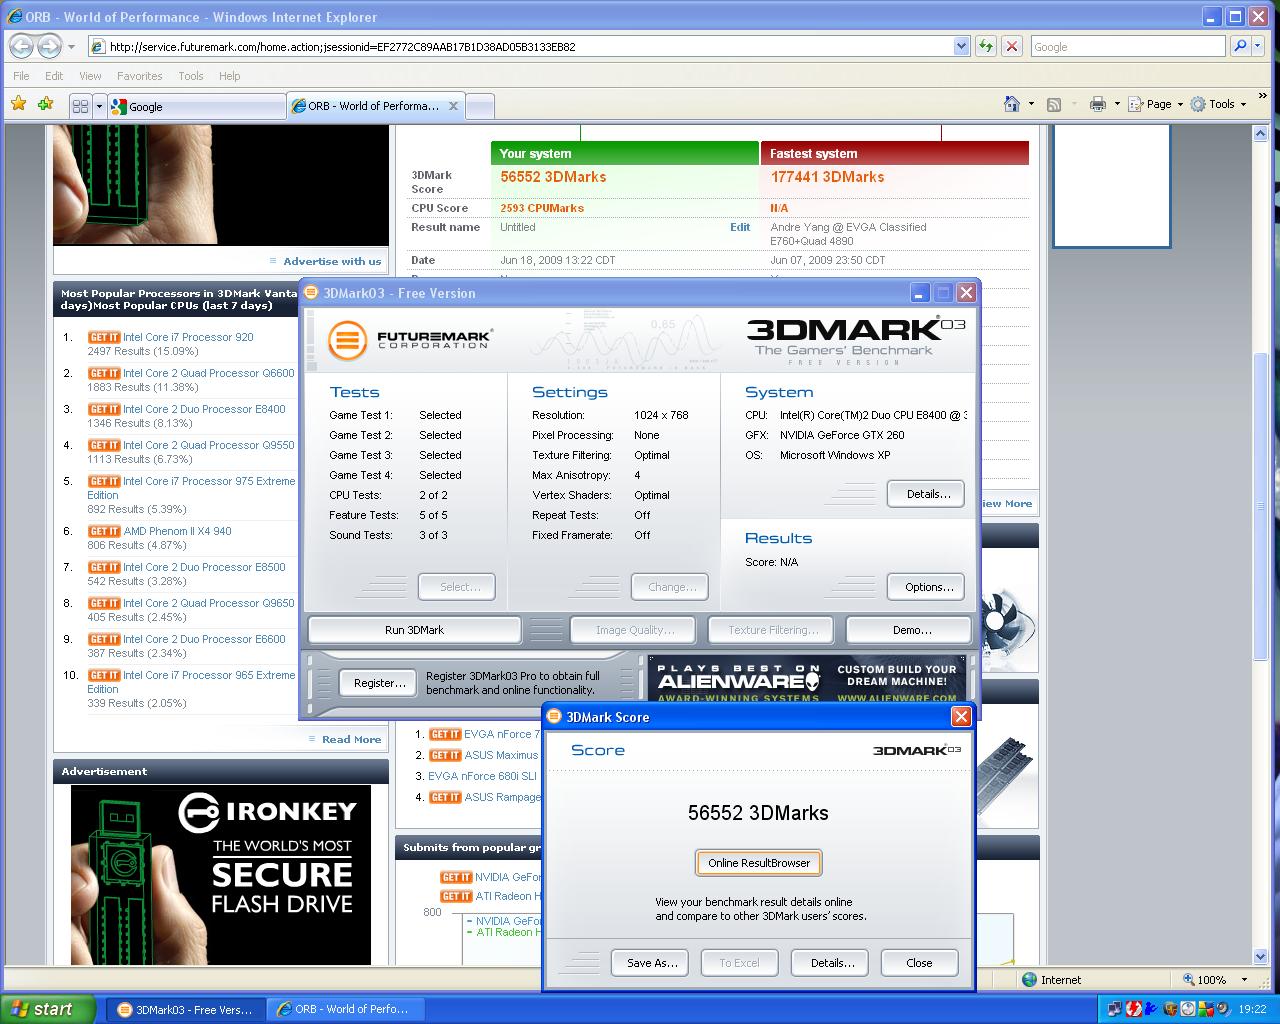Click Advertise with us link
The width and height of the screenshot is (1280, 1024).
tap(332, 261)
